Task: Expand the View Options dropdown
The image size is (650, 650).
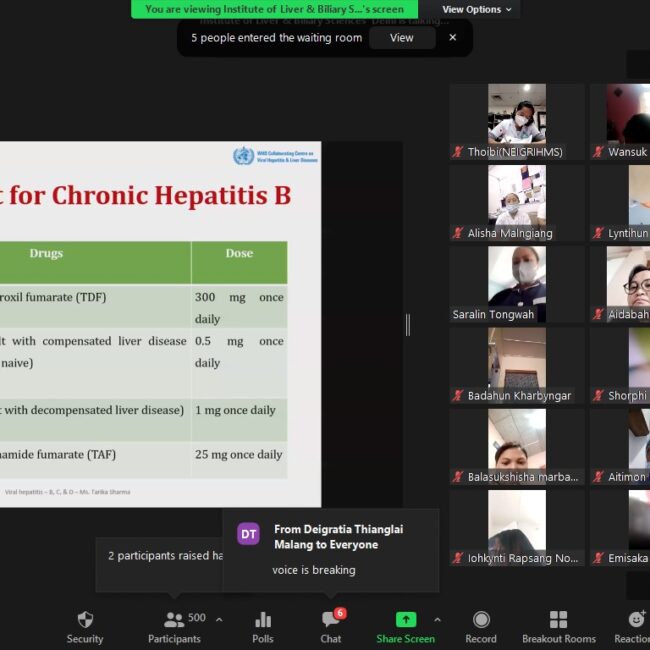Action: point(477,9)
